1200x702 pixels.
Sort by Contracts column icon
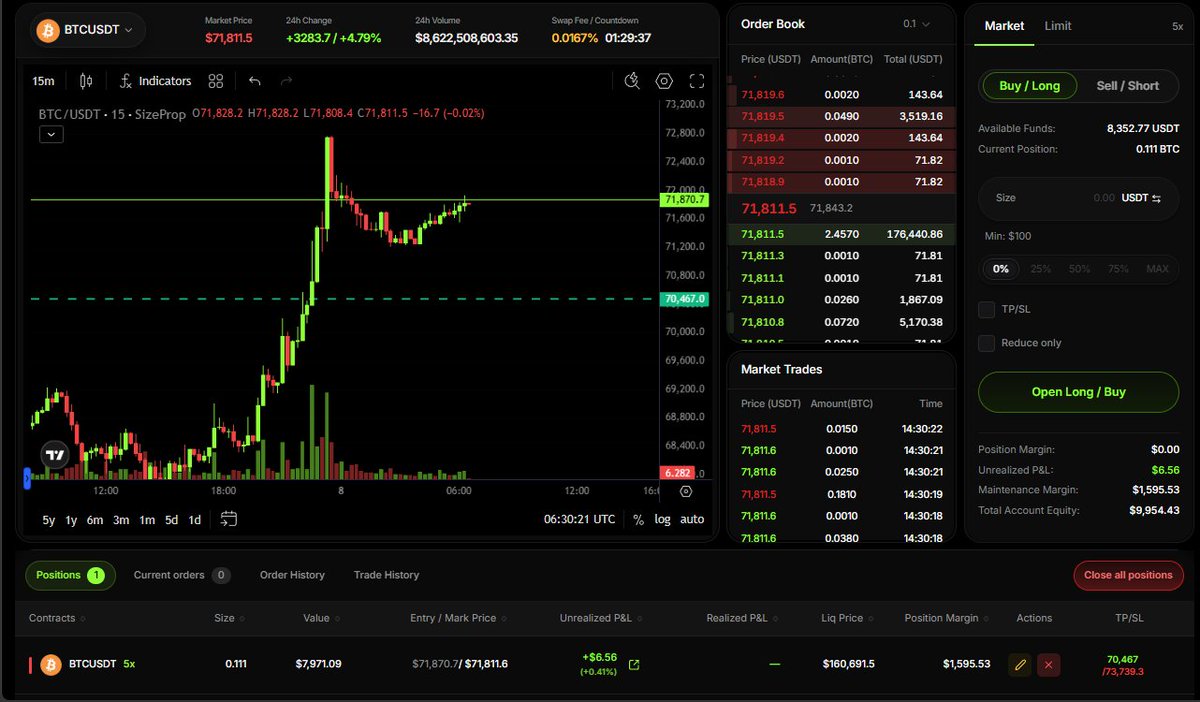click(x=83, y=618)
